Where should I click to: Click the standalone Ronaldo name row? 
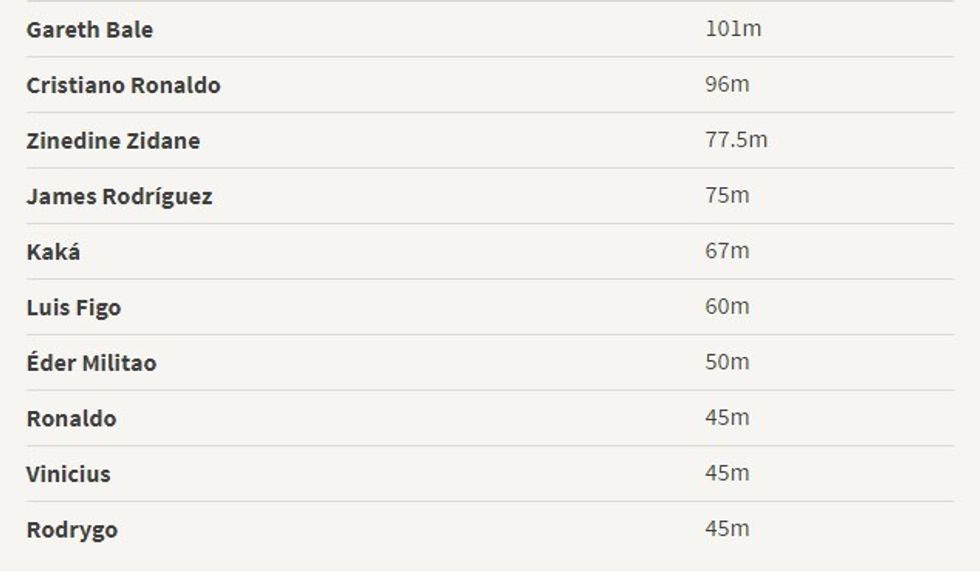coord(71,418)
